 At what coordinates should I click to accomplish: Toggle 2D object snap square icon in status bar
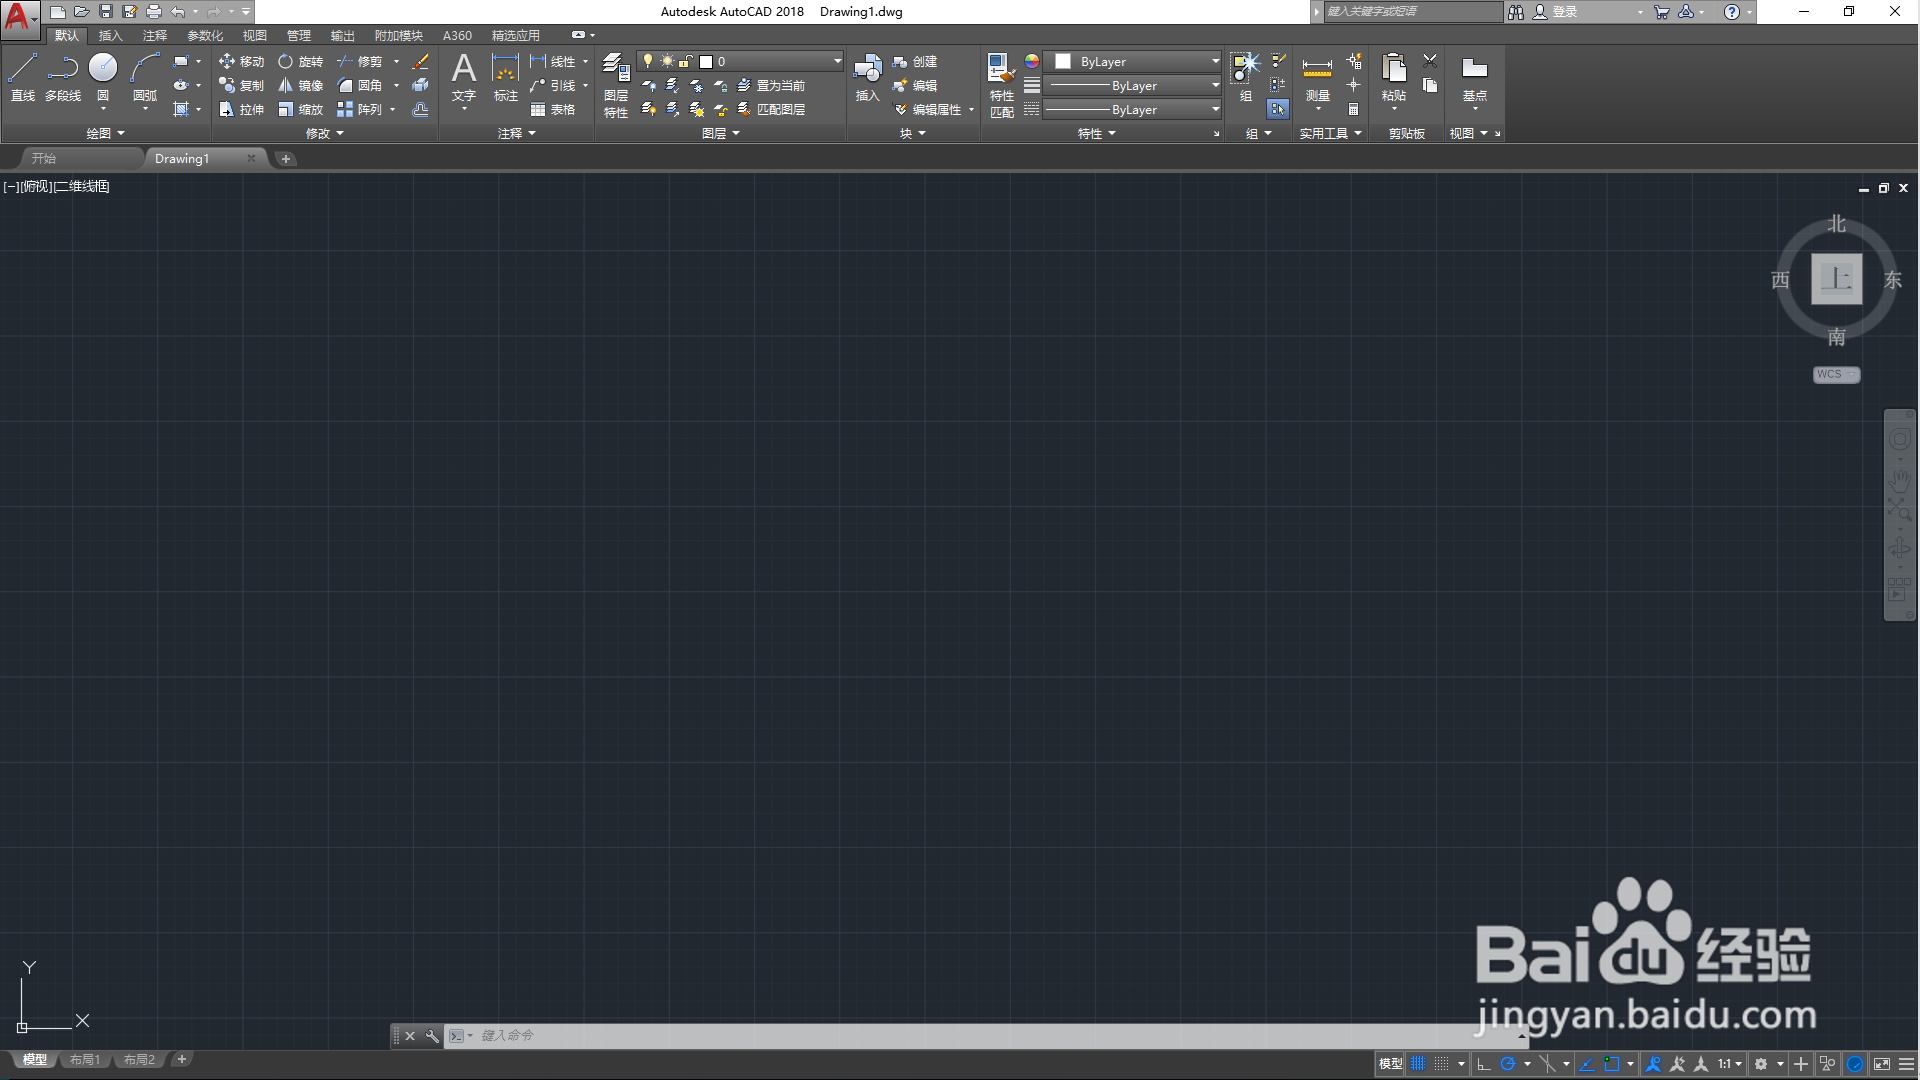(x=1611, y=1064)
